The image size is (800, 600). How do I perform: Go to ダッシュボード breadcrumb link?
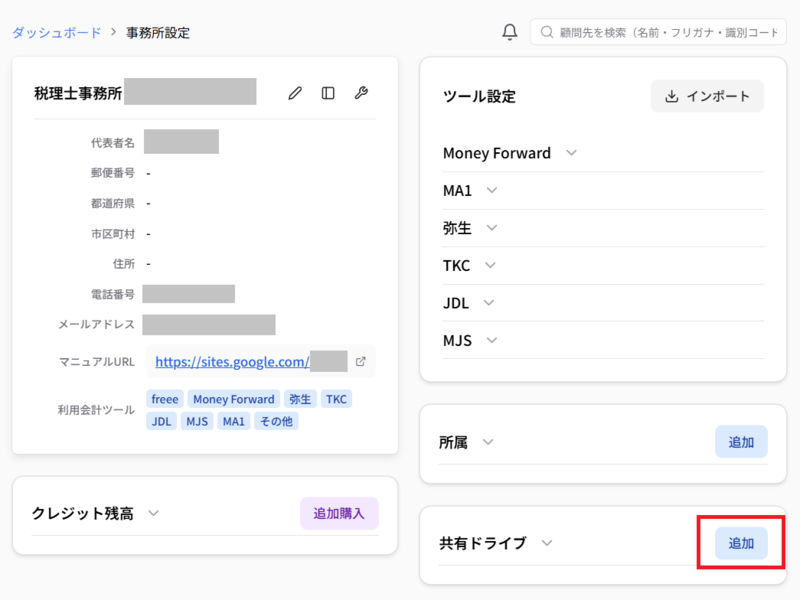click(x=57, y=33)
